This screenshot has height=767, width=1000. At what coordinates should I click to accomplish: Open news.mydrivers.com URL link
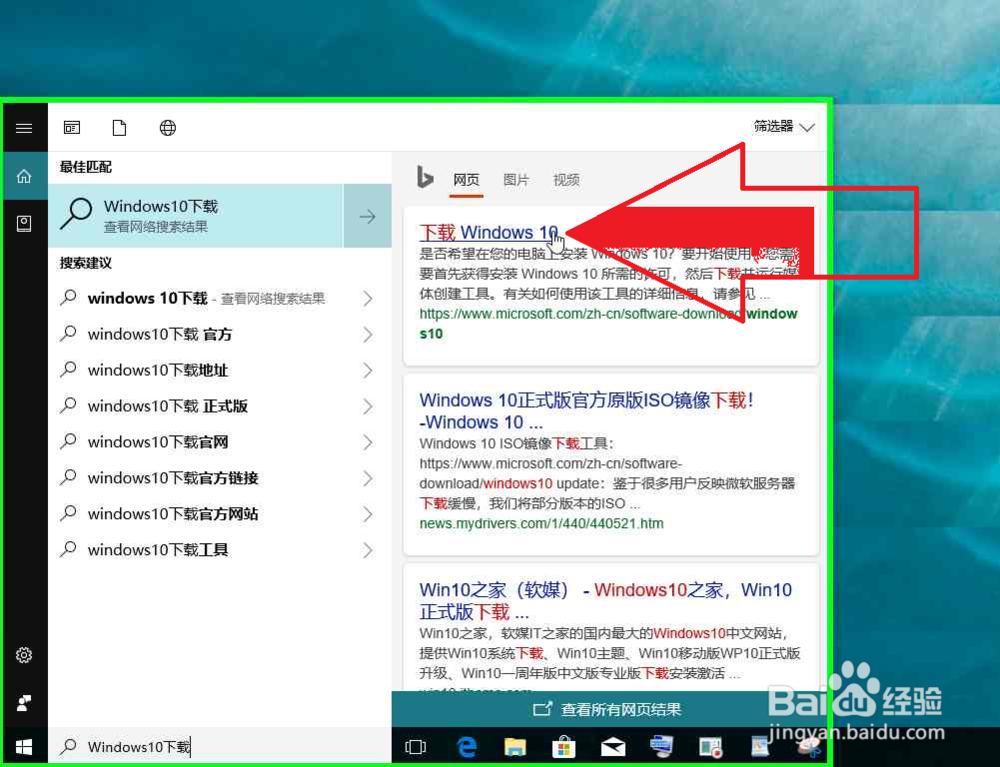pos(541,523)
